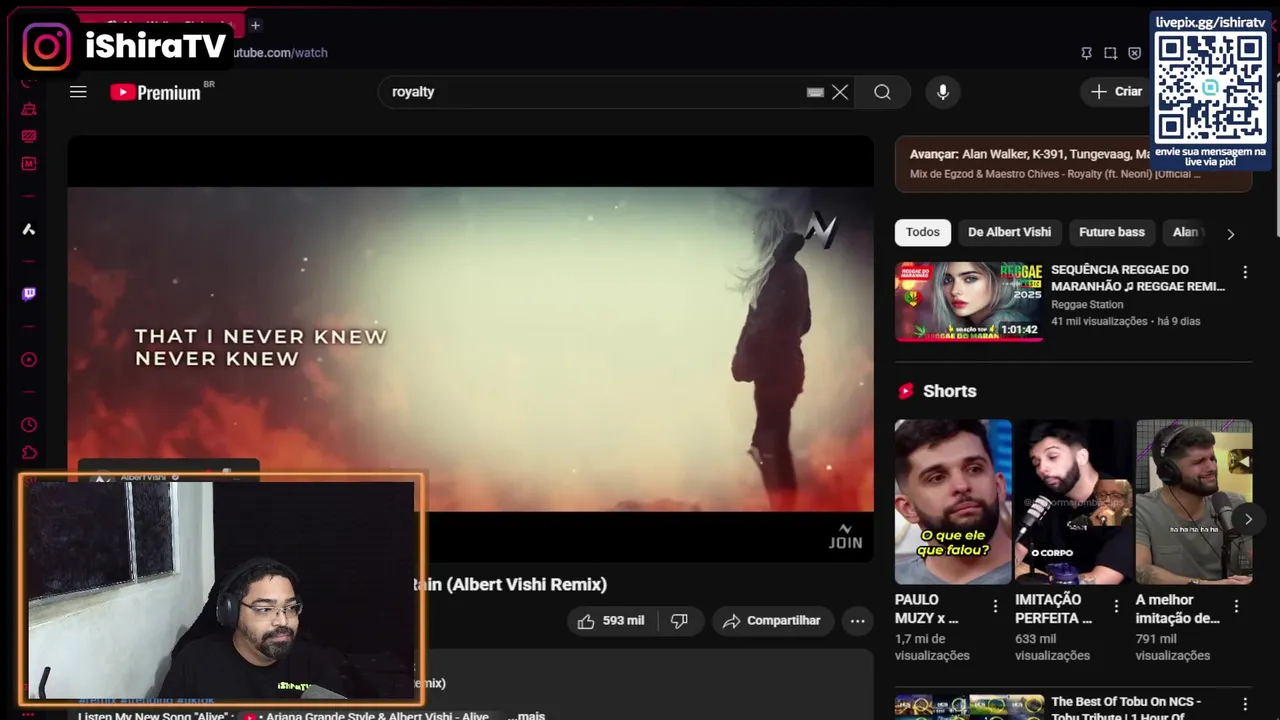The image size is (1280, 720).
Task: Click 'PAULO MUZY x ...' short title
Action: (x=927, y=609)
